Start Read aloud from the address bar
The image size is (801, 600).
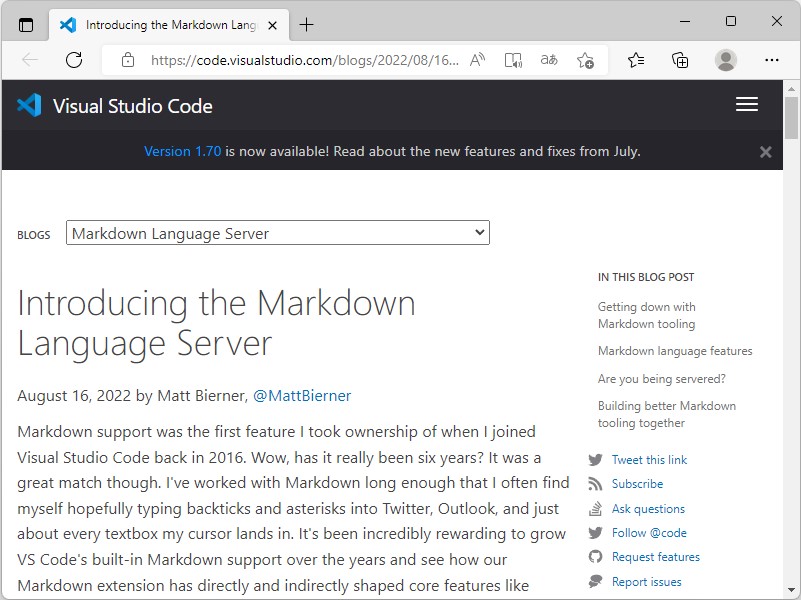(477, 60)
